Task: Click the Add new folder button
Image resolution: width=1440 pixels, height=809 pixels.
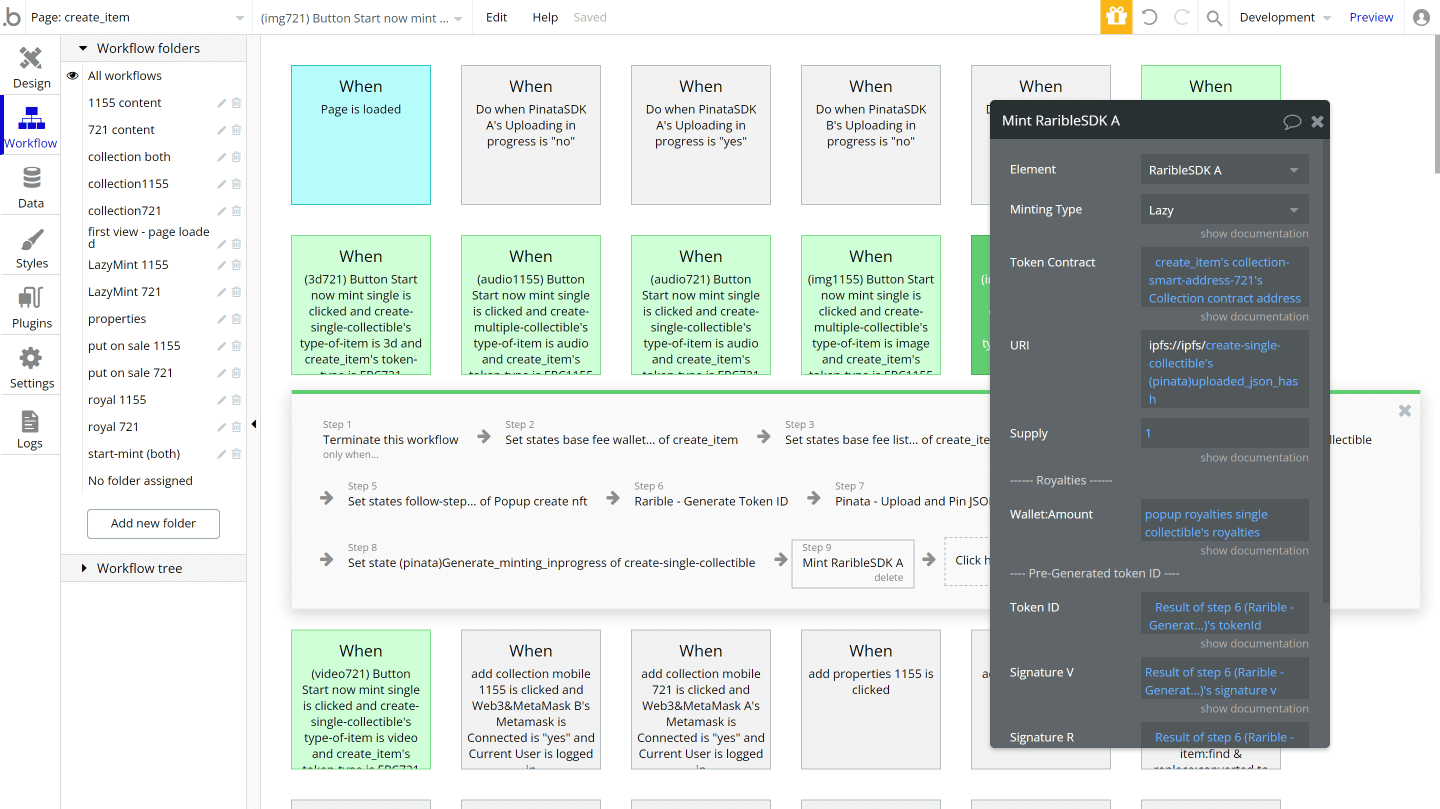Action: tap(153, 523)
